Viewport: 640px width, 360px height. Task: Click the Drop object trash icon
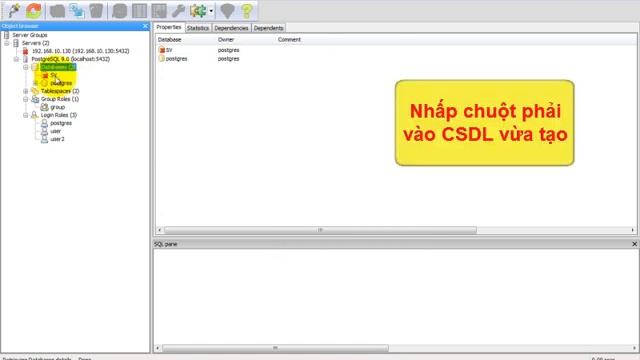click(x=96, y=11)
